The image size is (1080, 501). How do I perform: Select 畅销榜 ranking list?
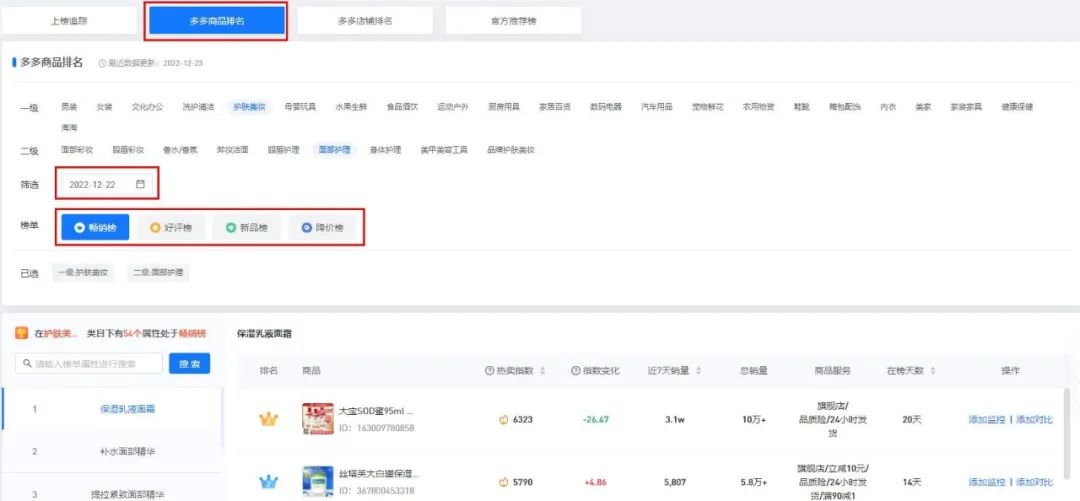(95, 227)
